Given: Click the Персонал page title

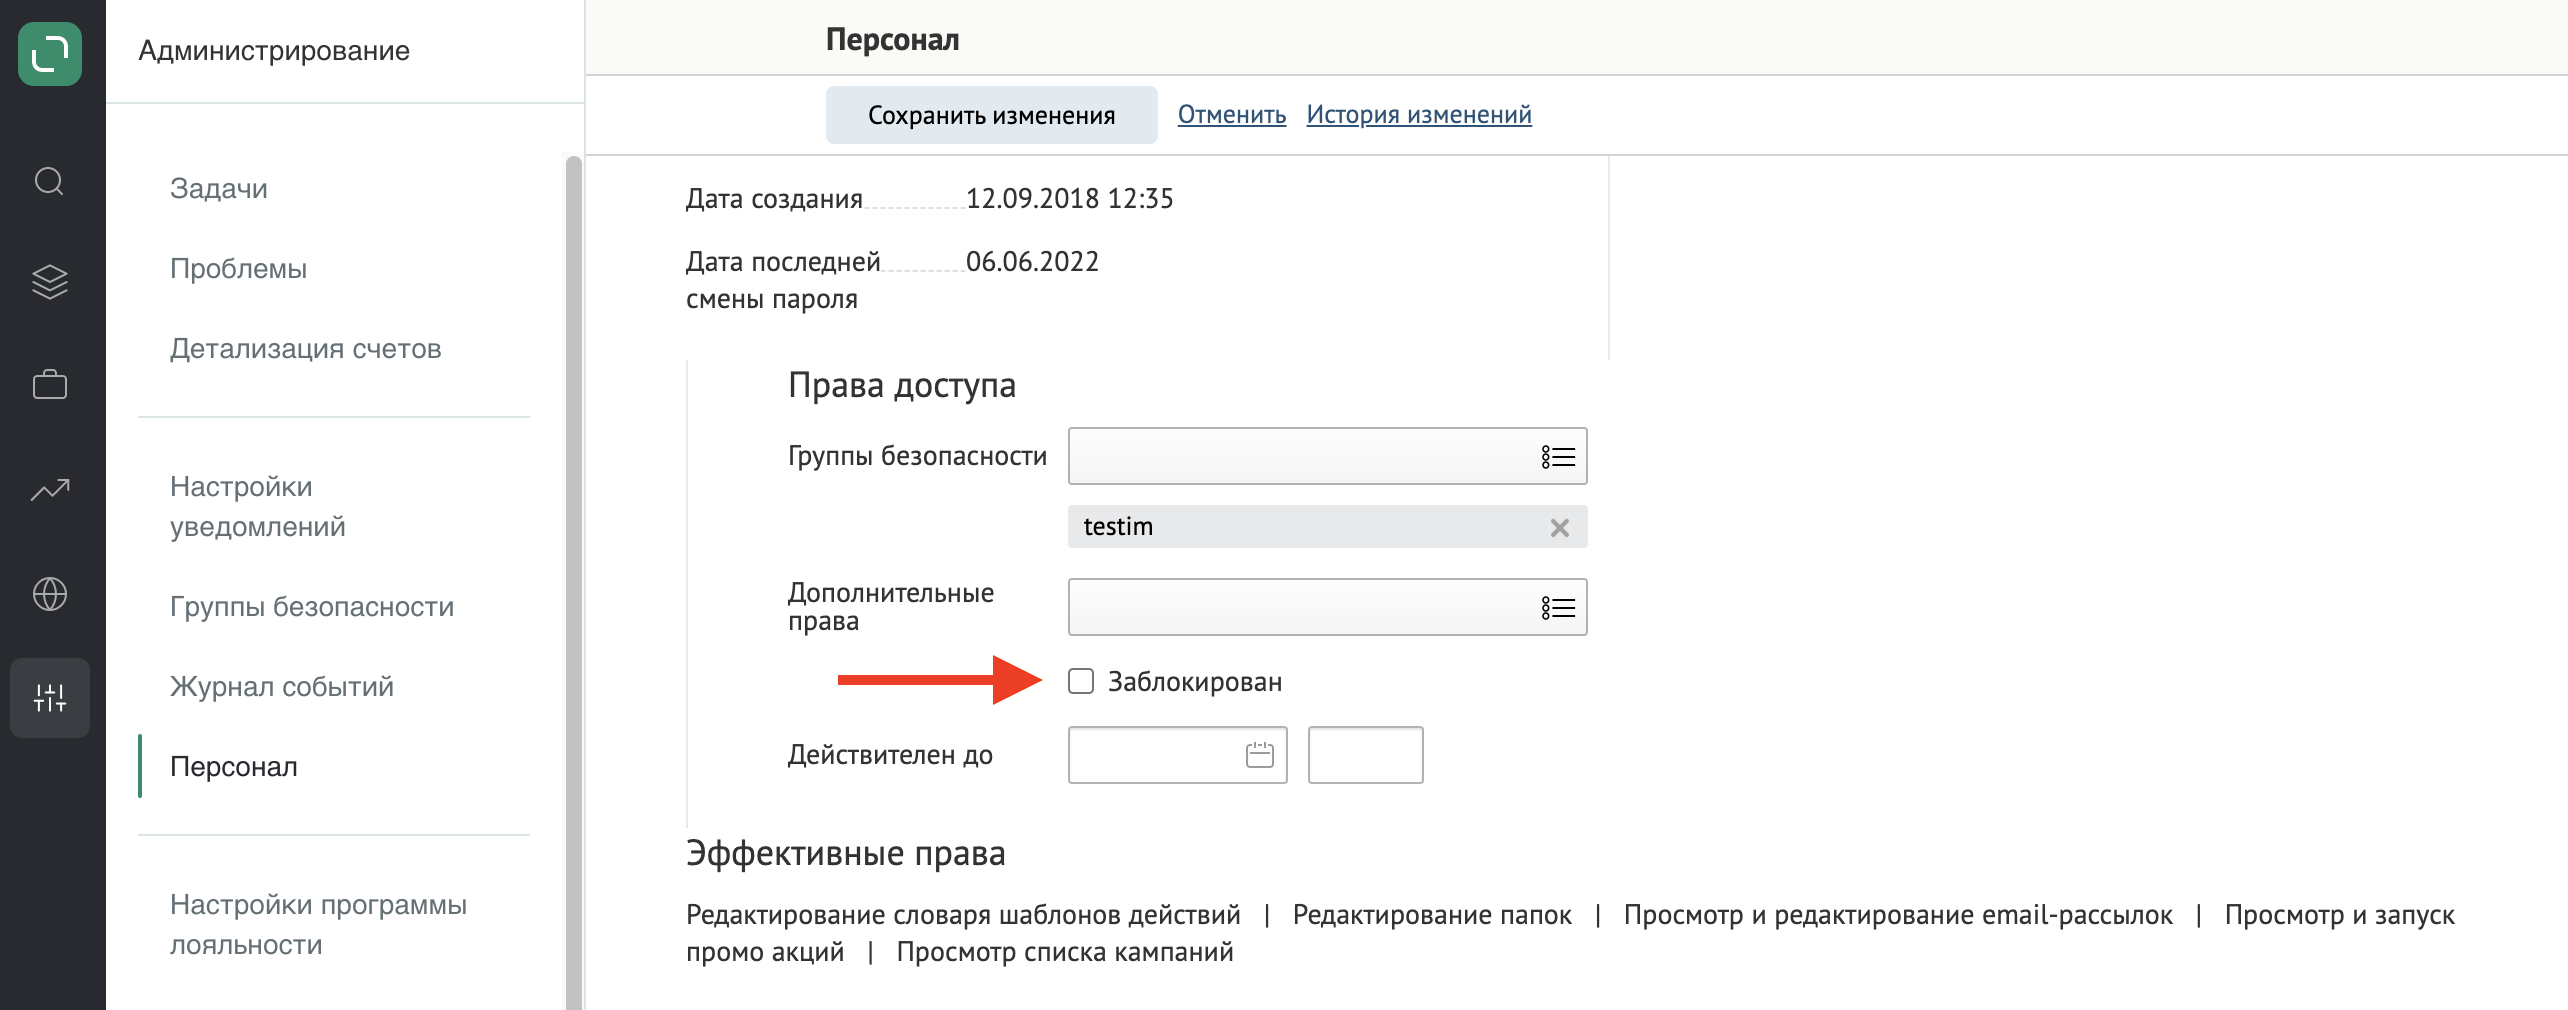Looking at the screenshot, I should (x=892, y=39).
